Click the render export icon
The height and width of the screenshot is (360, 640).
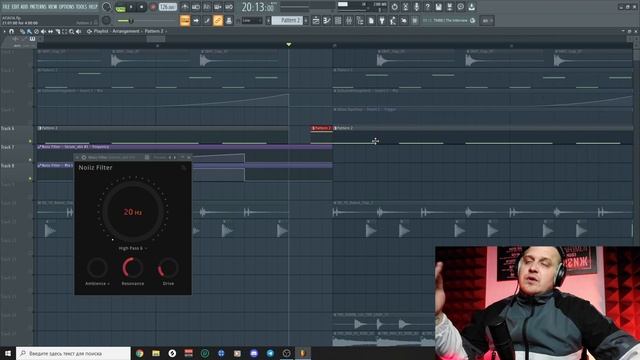(449, 7)
